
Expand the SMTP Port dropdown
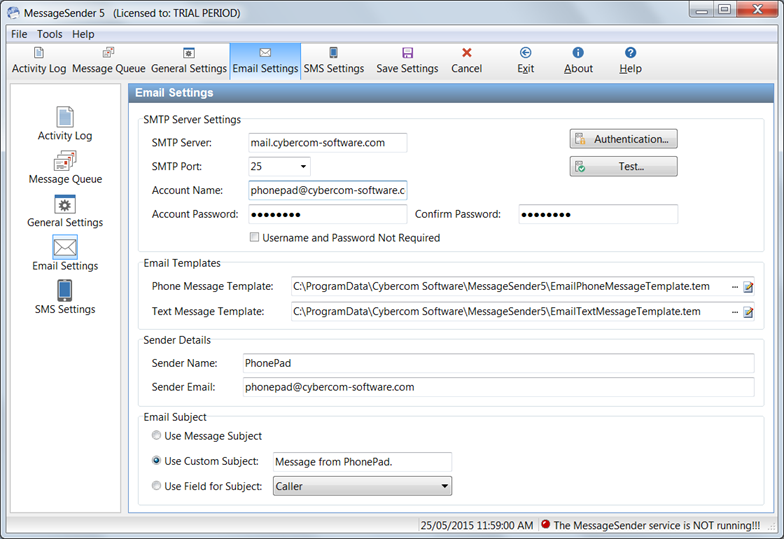tap(303, 166)
